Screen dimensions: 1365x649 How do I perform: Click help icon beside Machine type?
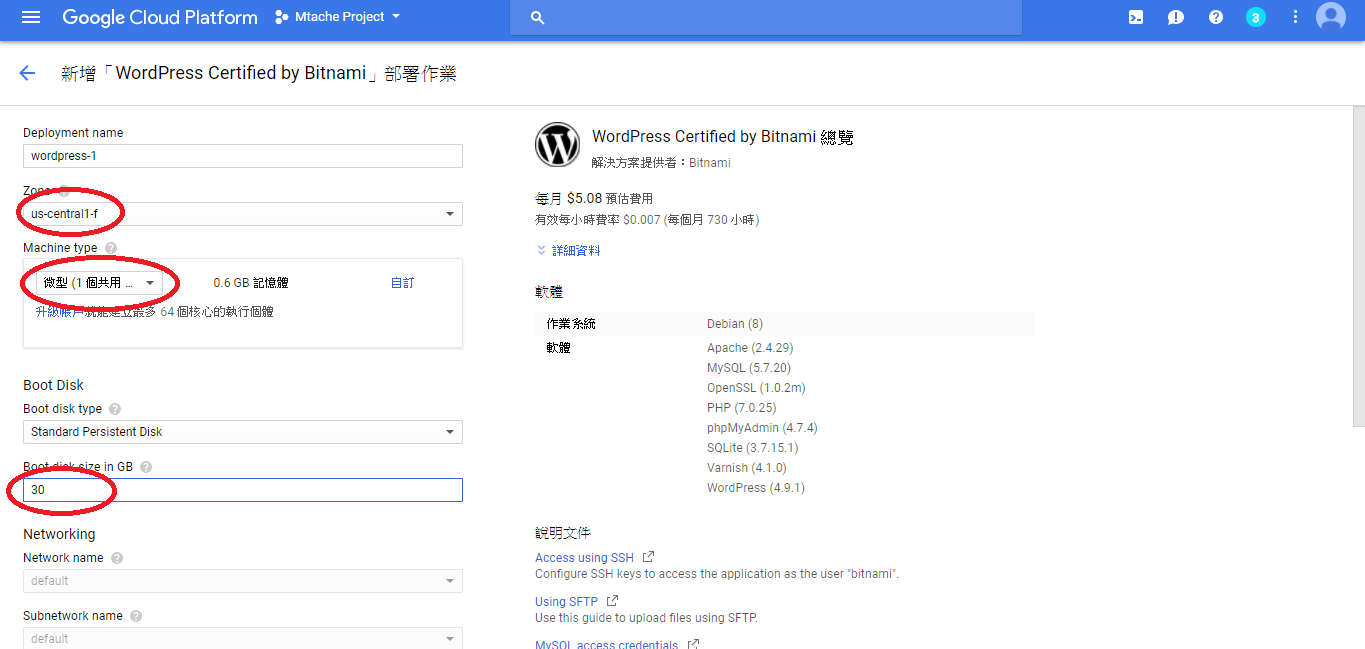(x=111, y=248)
